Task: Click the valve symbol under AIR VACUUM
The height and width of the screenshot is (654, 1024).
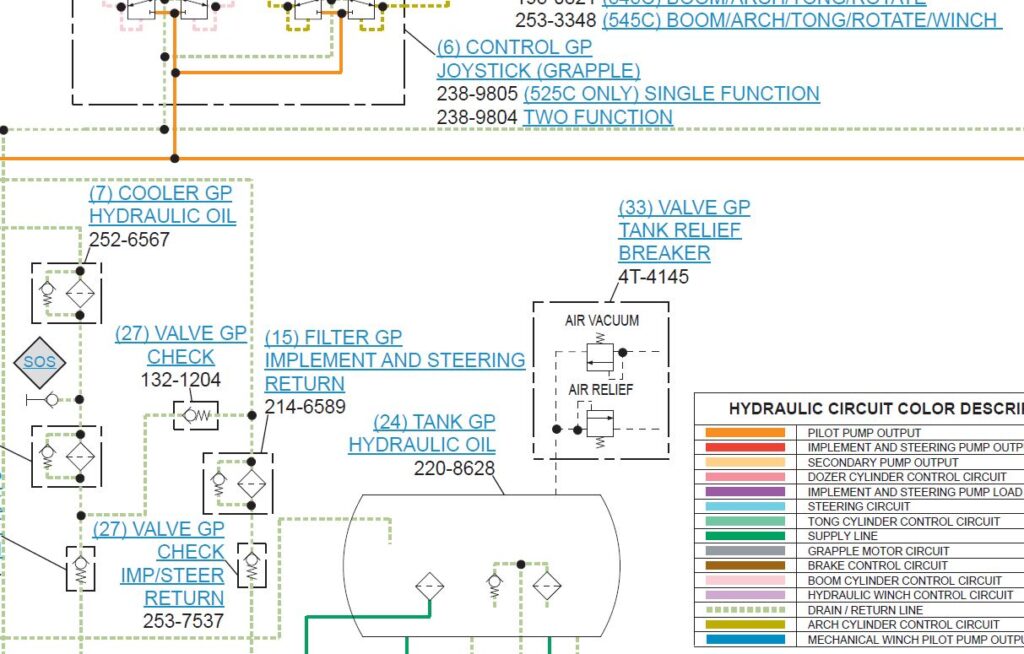Action: (600, 357)
